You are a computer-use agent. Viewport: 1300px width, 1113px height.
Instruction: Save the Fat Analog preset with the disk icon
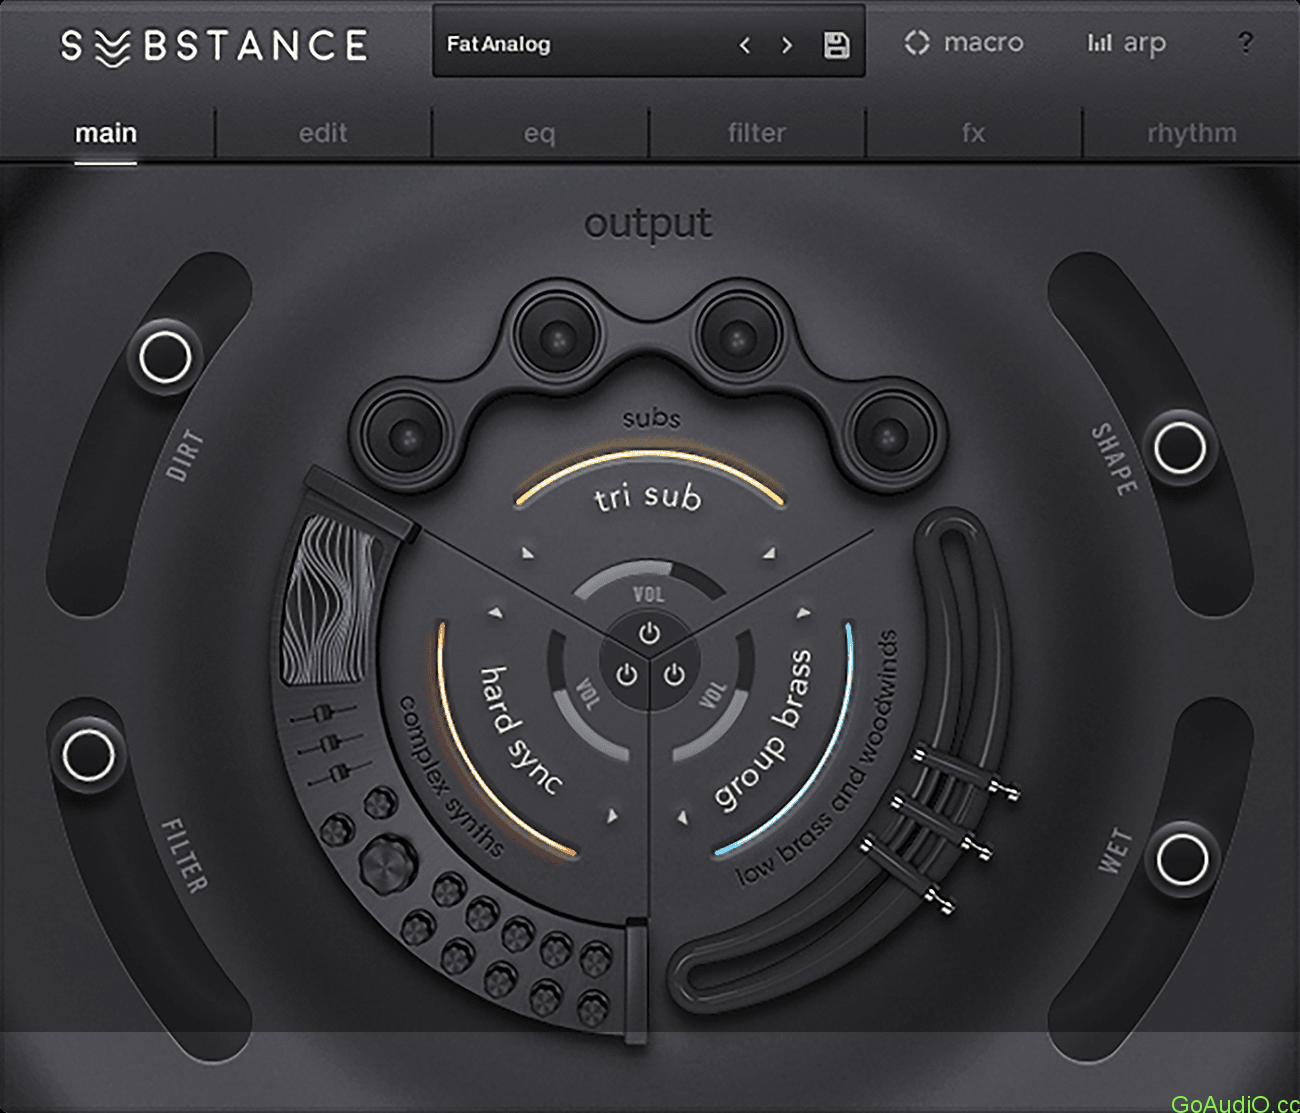(838, 45)
